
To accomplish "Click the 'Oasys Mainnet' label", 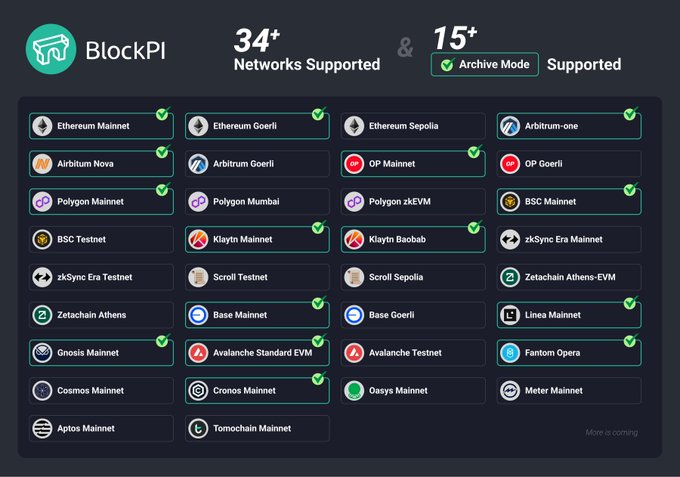I will click(x=398, y=390).
